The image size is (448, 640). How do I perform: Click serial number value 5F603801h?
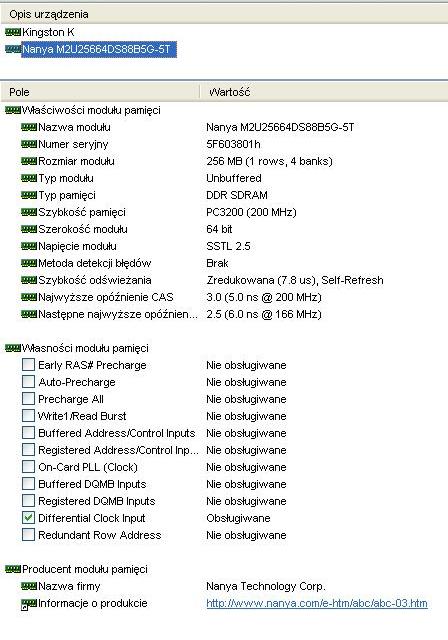[233, 144]
